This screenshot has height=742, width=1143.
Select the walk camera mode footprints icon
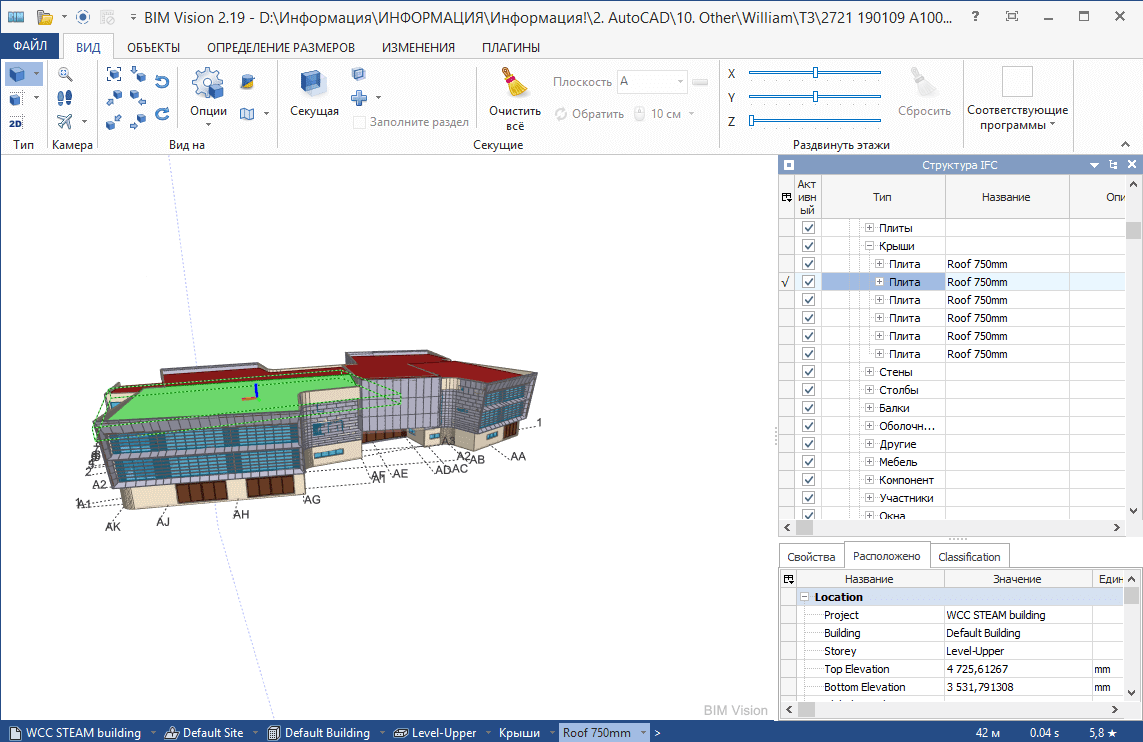point(64,97)
